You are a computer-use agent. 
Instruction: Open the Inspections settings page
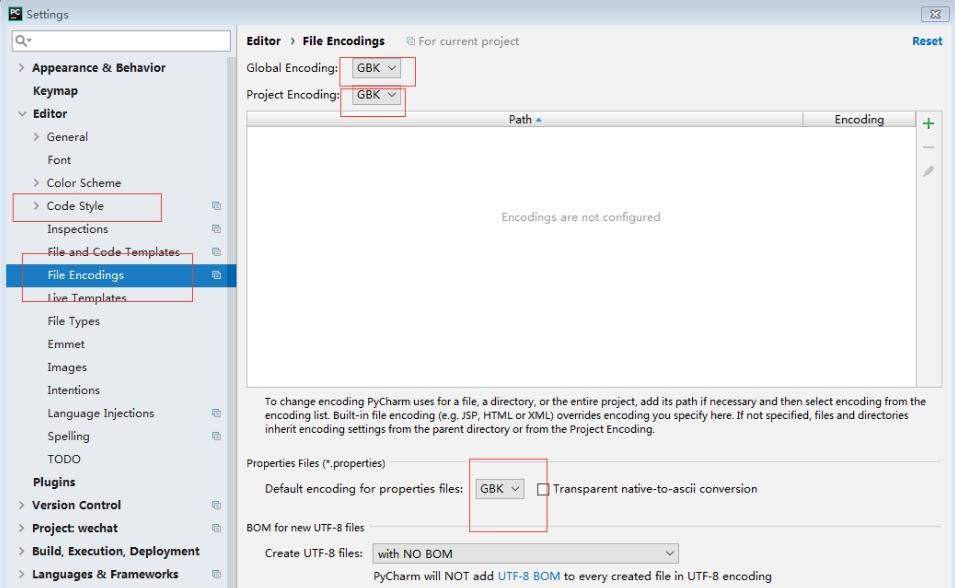coord(78,229)
